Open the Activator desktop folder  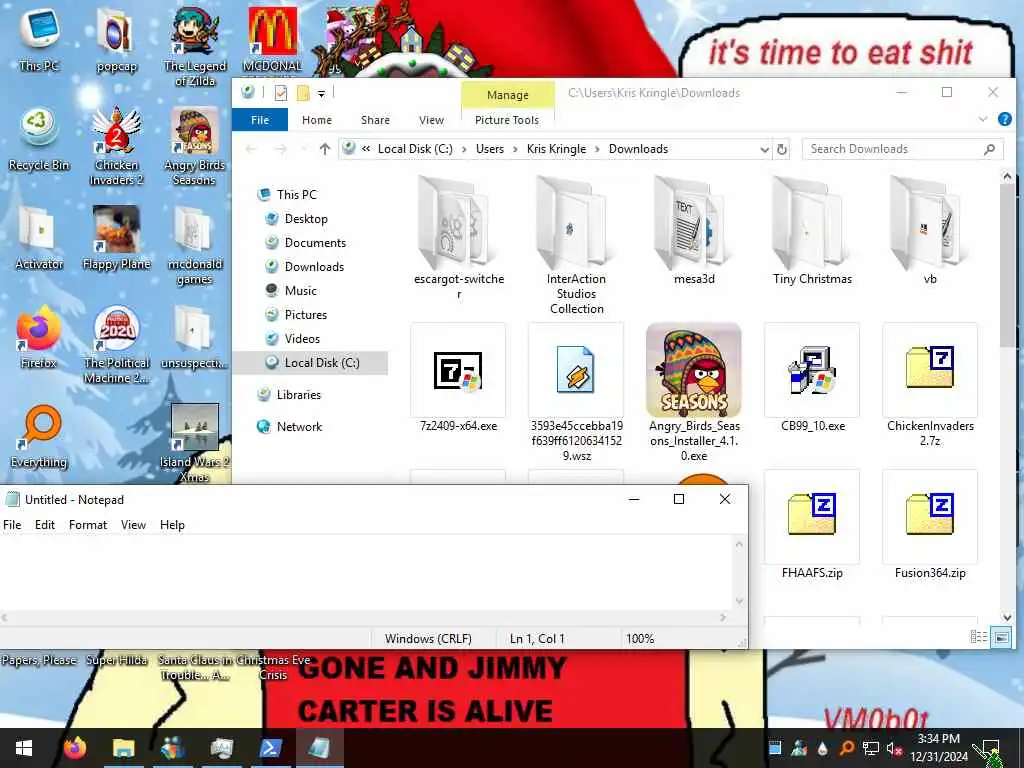click(x=39, y=238)
